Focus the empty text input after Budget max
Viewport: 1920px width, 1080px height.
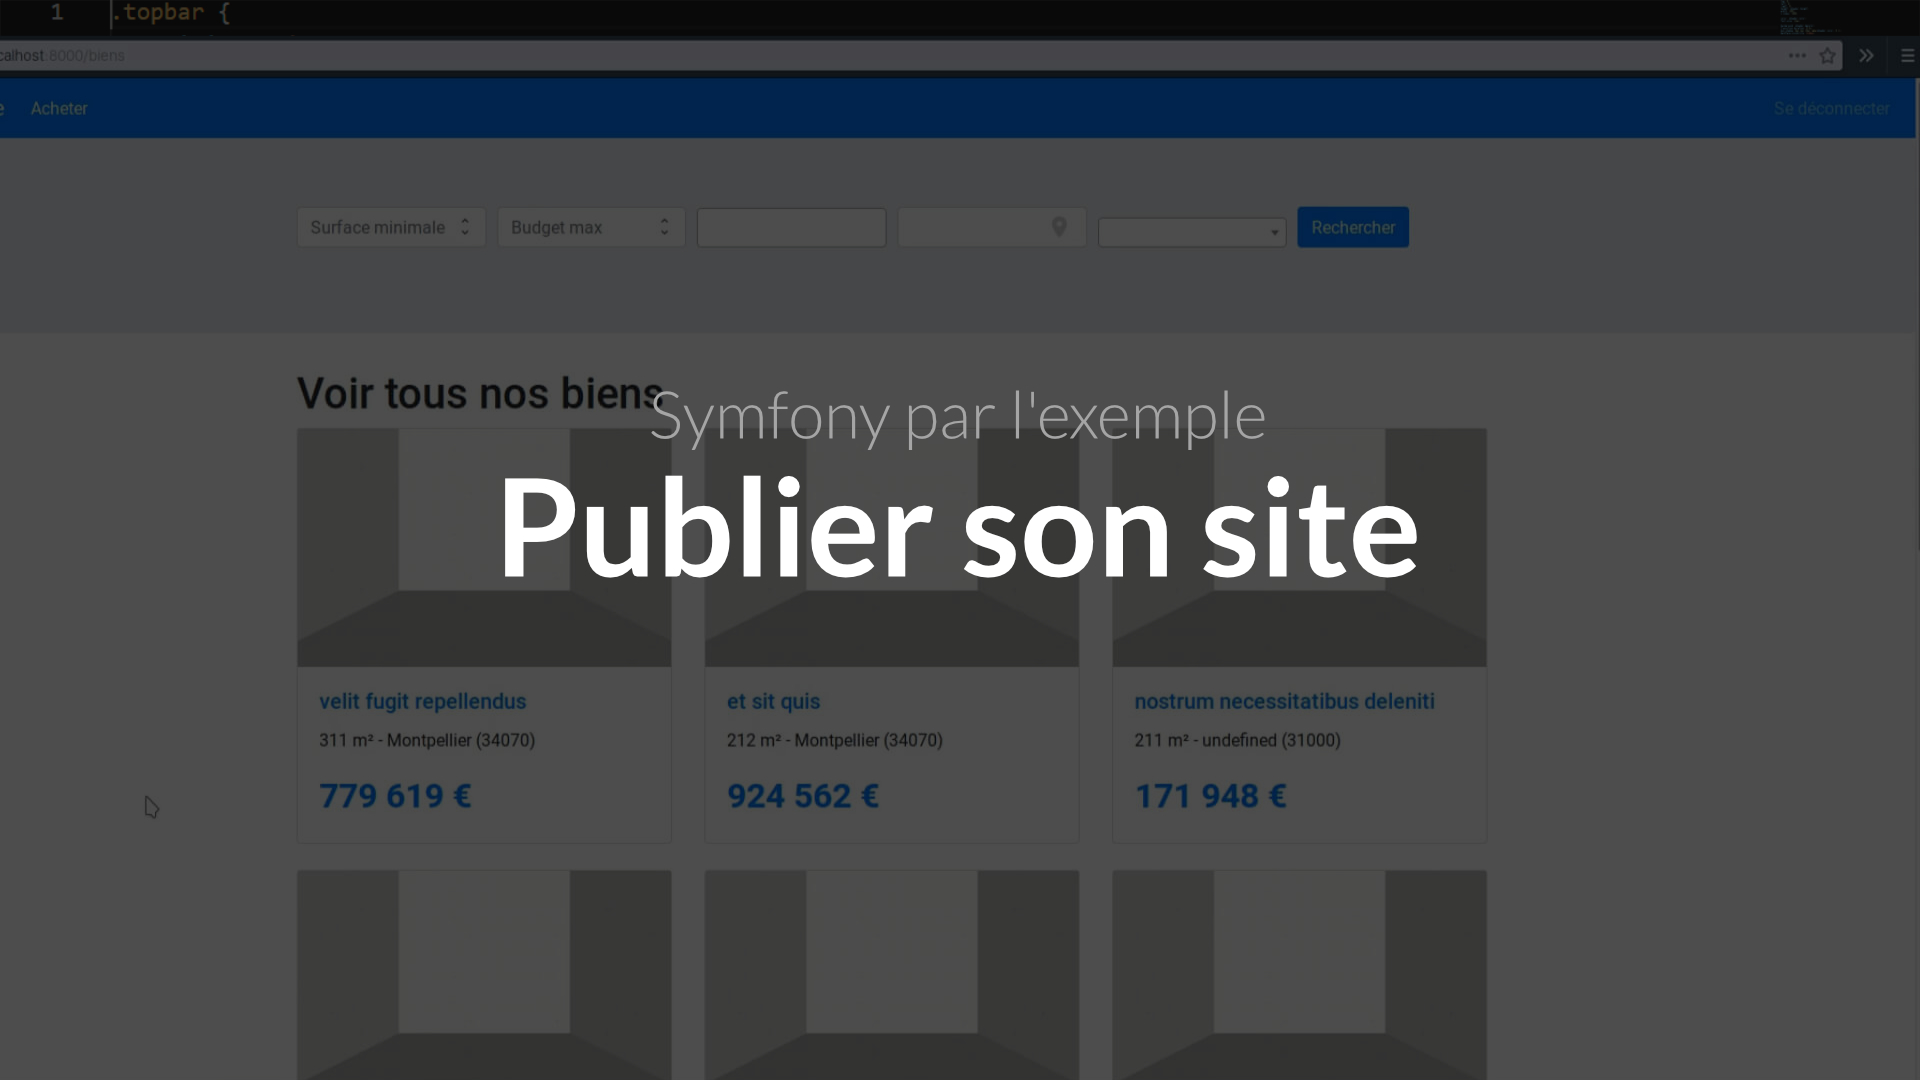coord(791,227)
